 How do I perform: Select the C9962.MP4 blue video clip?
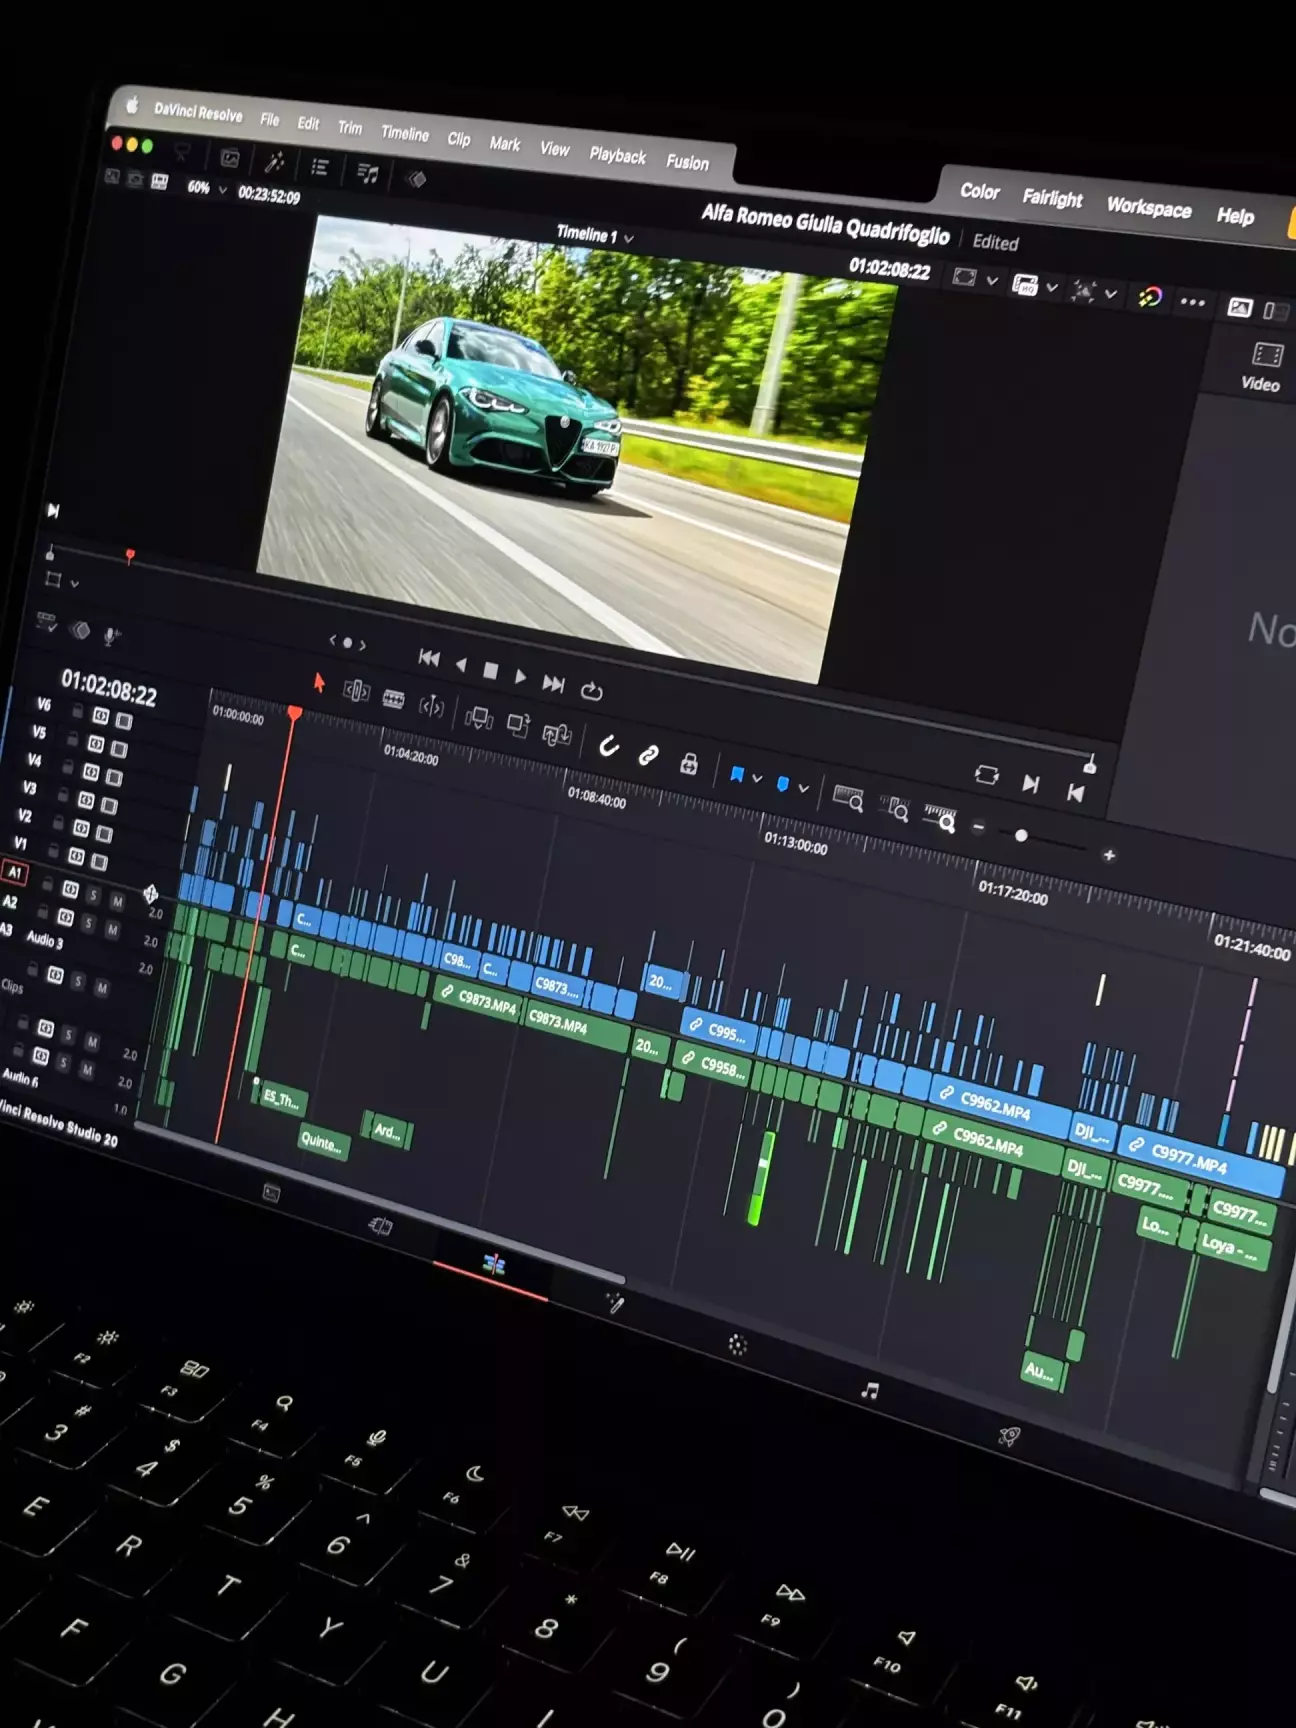(993, 1104)
